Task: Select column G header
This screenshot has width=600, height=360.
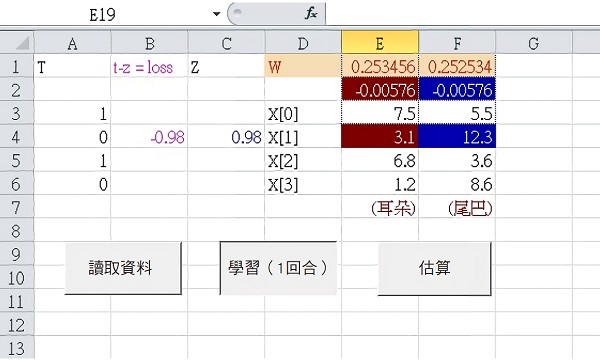Action: click(534, 42)
